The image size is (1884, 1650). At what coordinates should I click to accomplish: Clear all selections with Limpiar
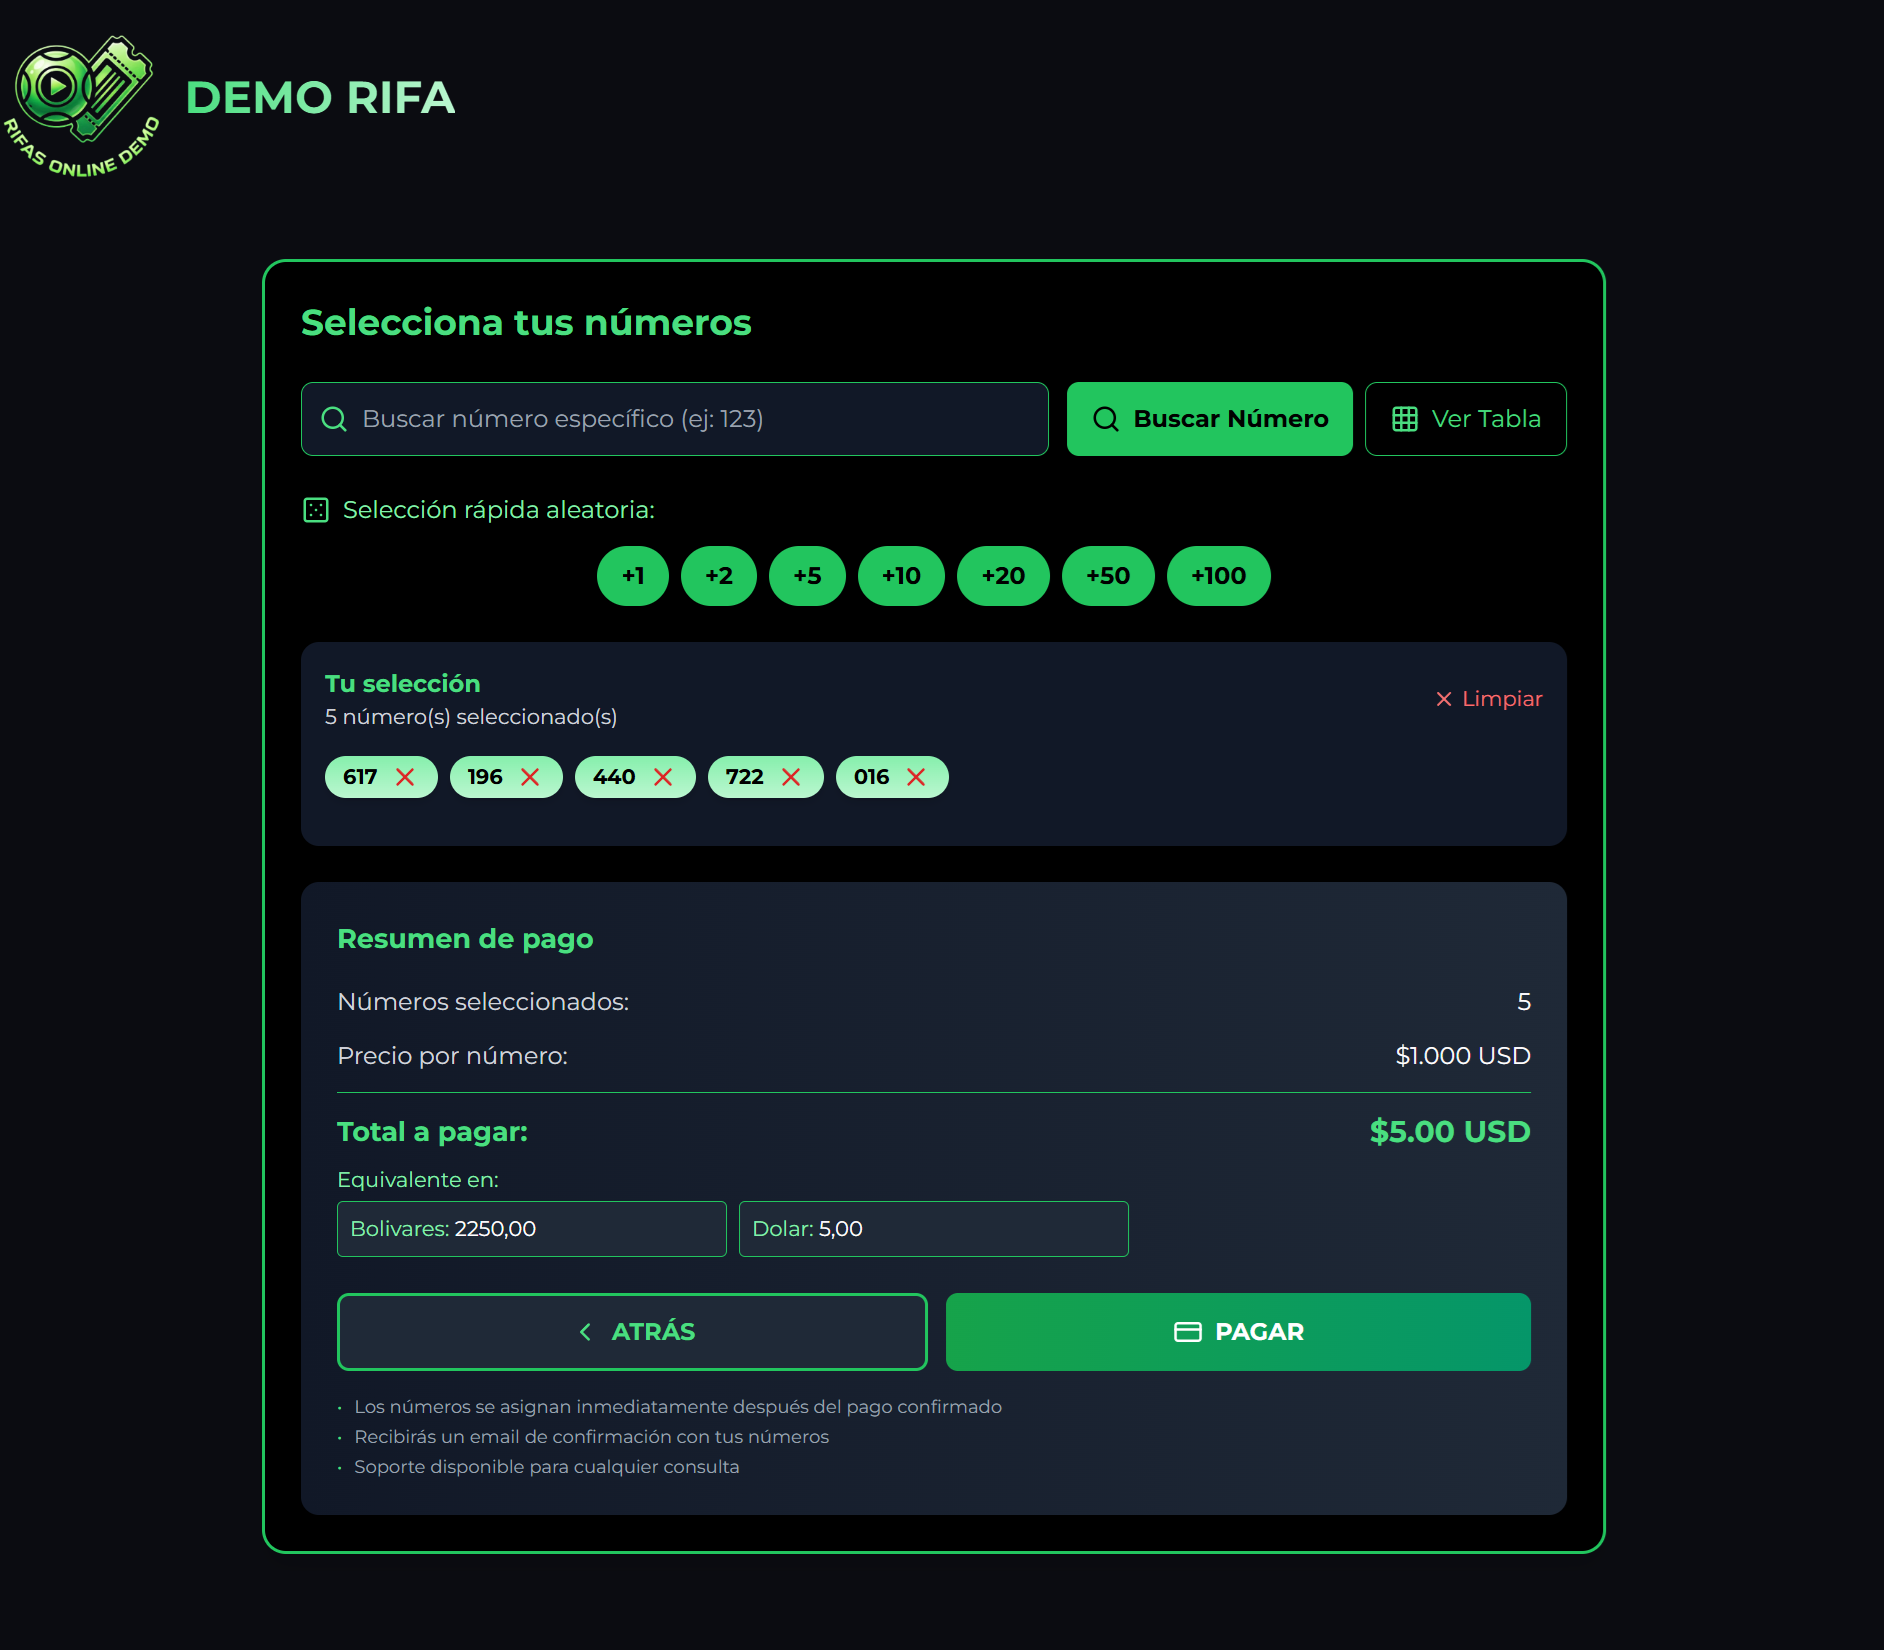[1489, 699]
